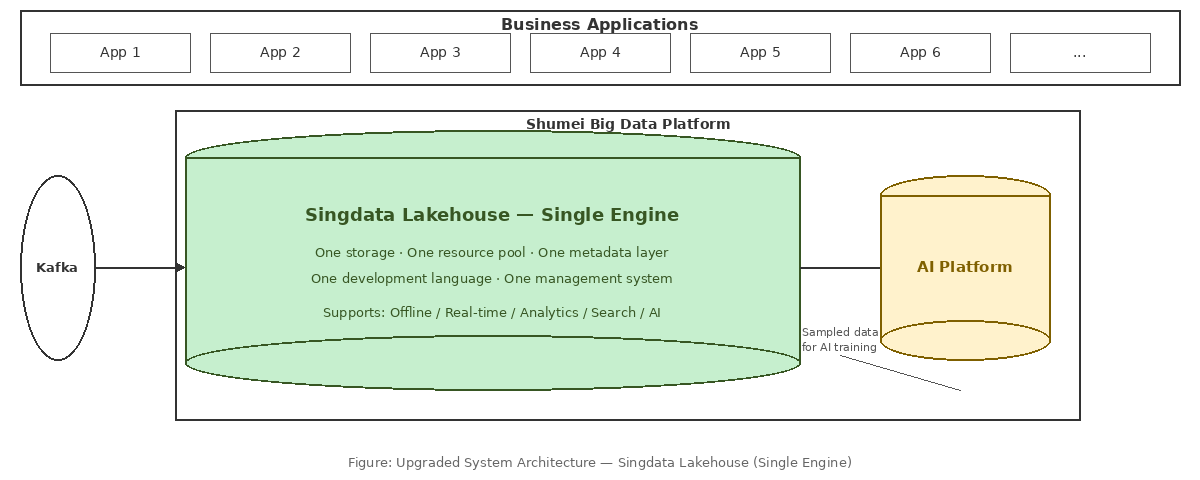Click the Shumei Big Data Platform title

point(628,124)
